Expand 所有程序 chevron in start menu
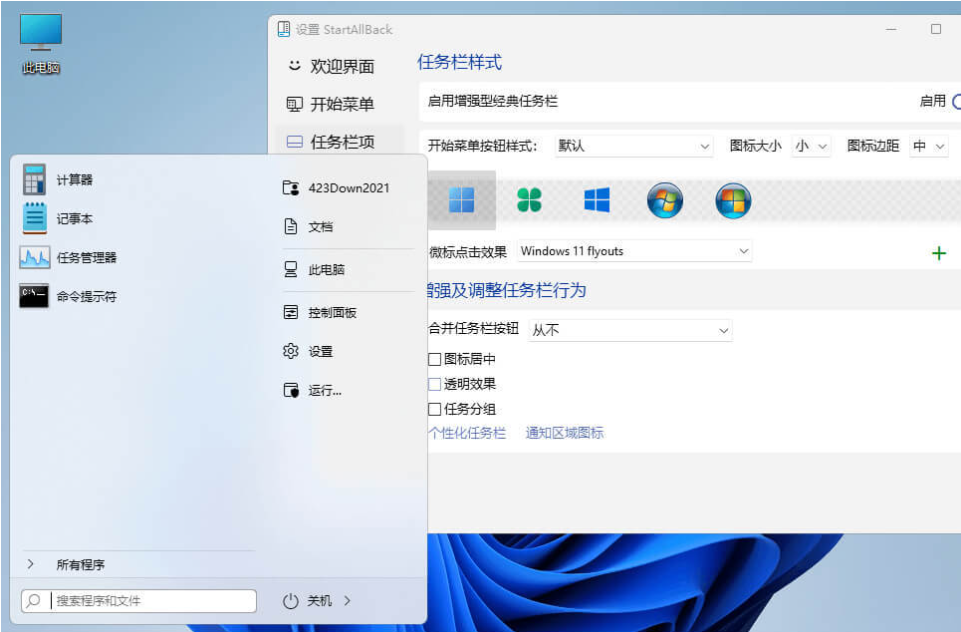961x632 pixels. coord(31,564)
